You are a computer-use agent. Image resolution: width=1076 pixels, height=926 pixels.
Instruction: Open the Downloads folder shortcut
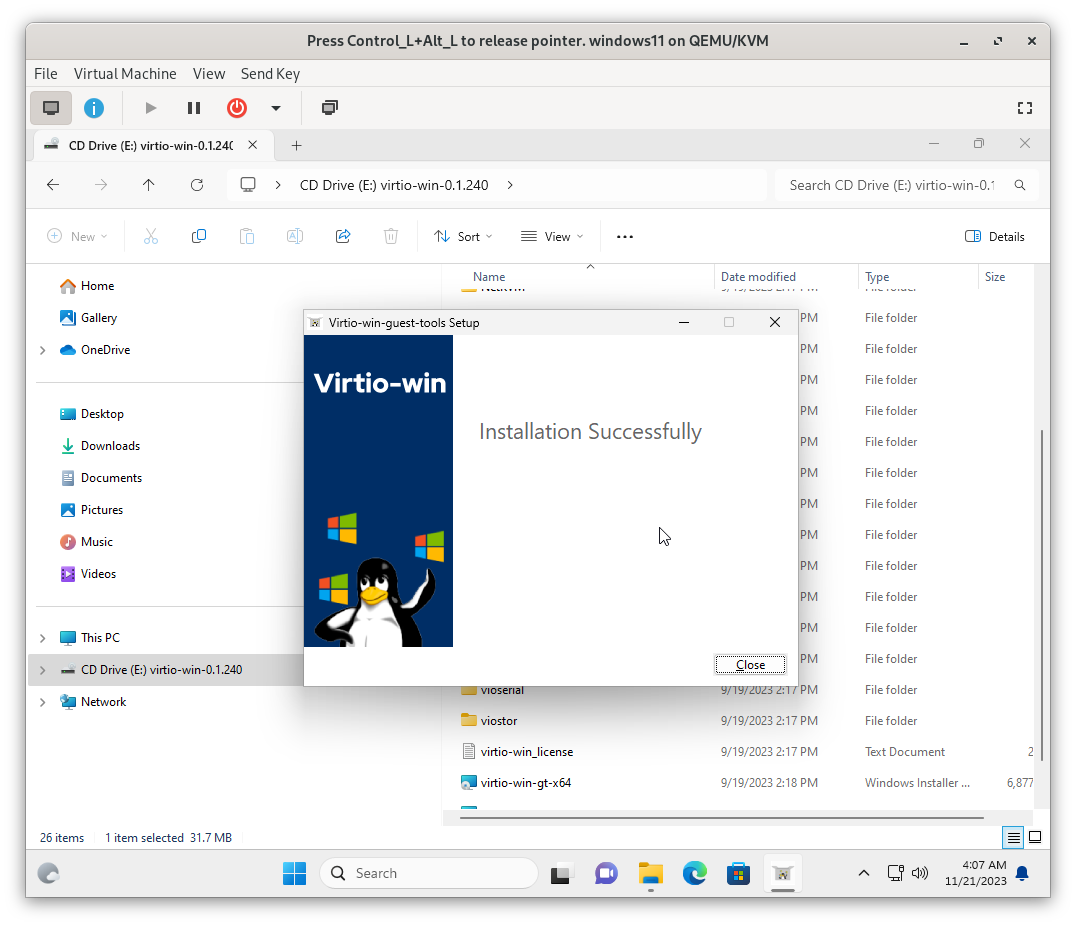pyautogui.click(x=100, y=445)
